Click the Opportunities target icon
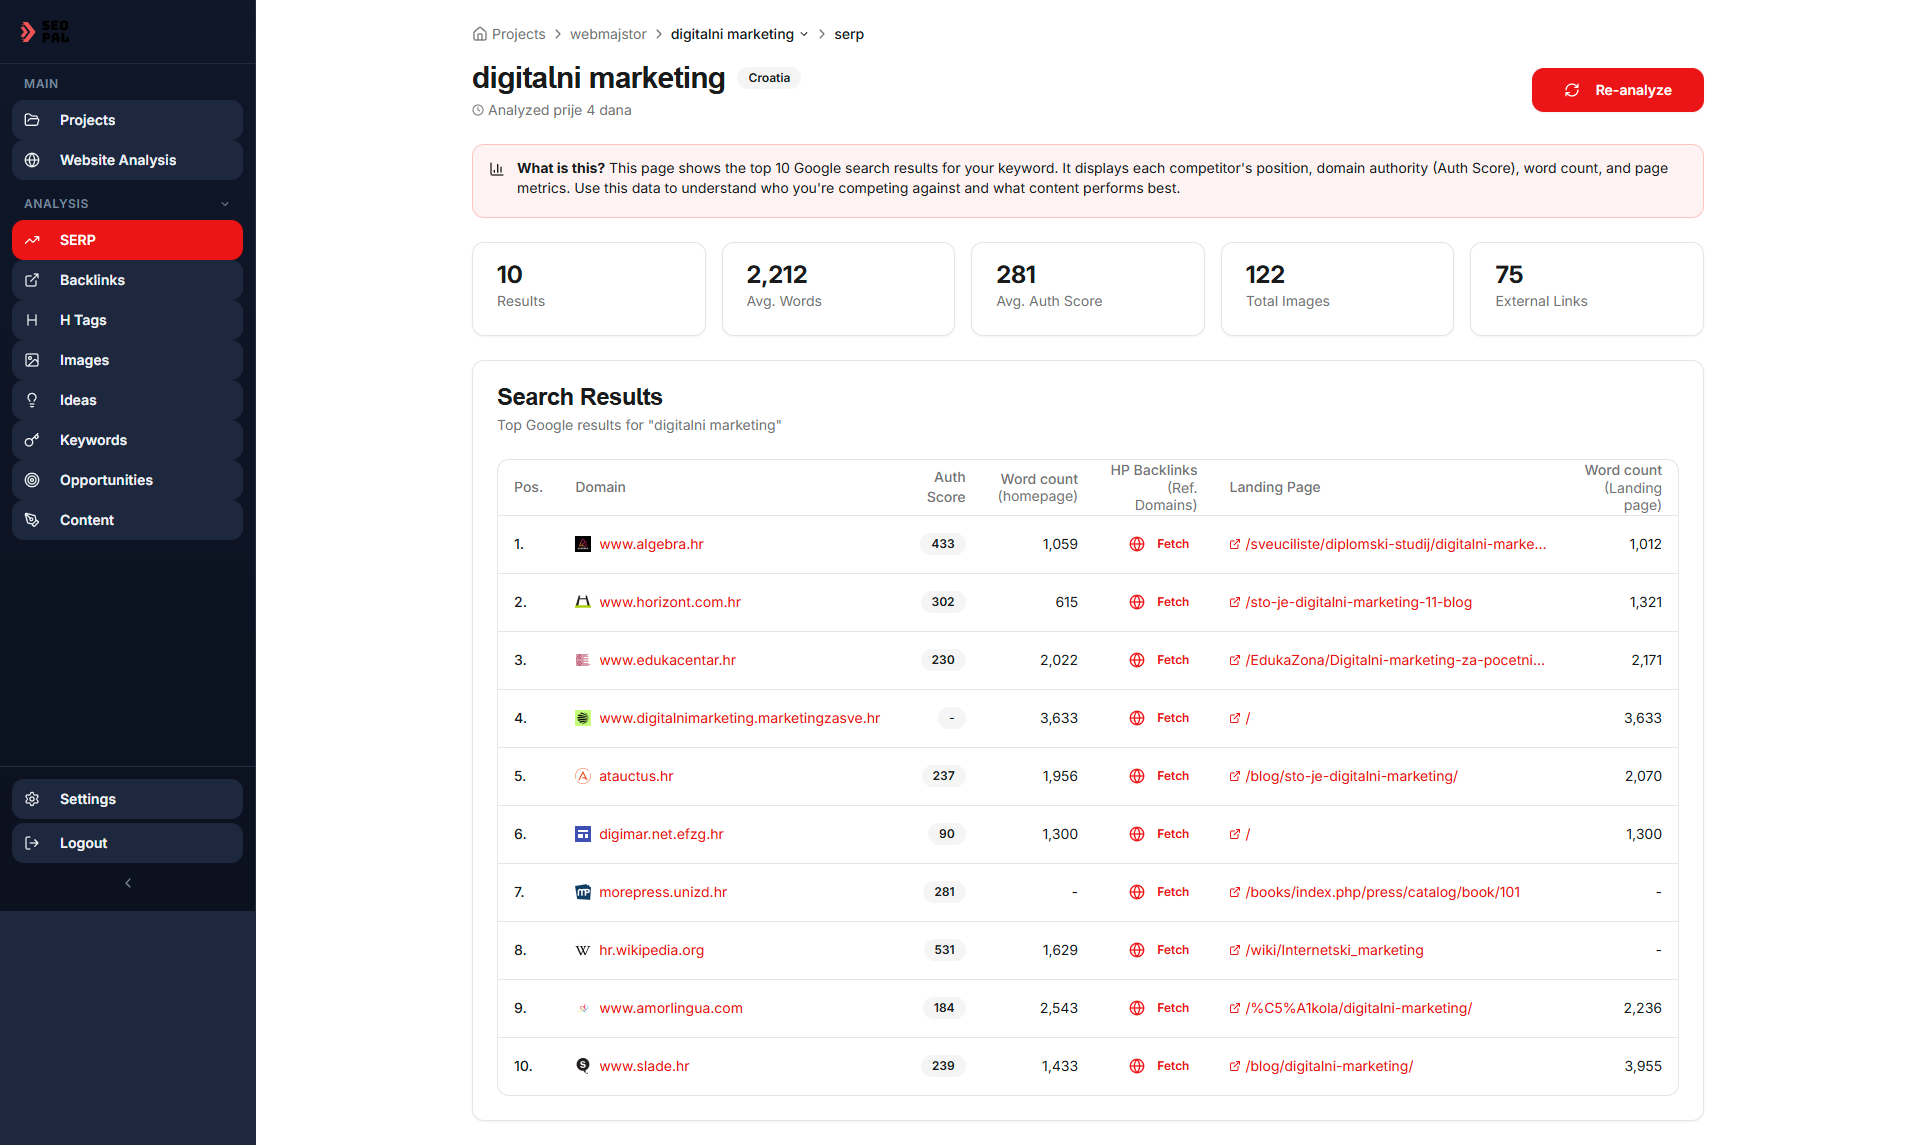The height and width of the screenshot is (1145, 1920). pos(32,480)
